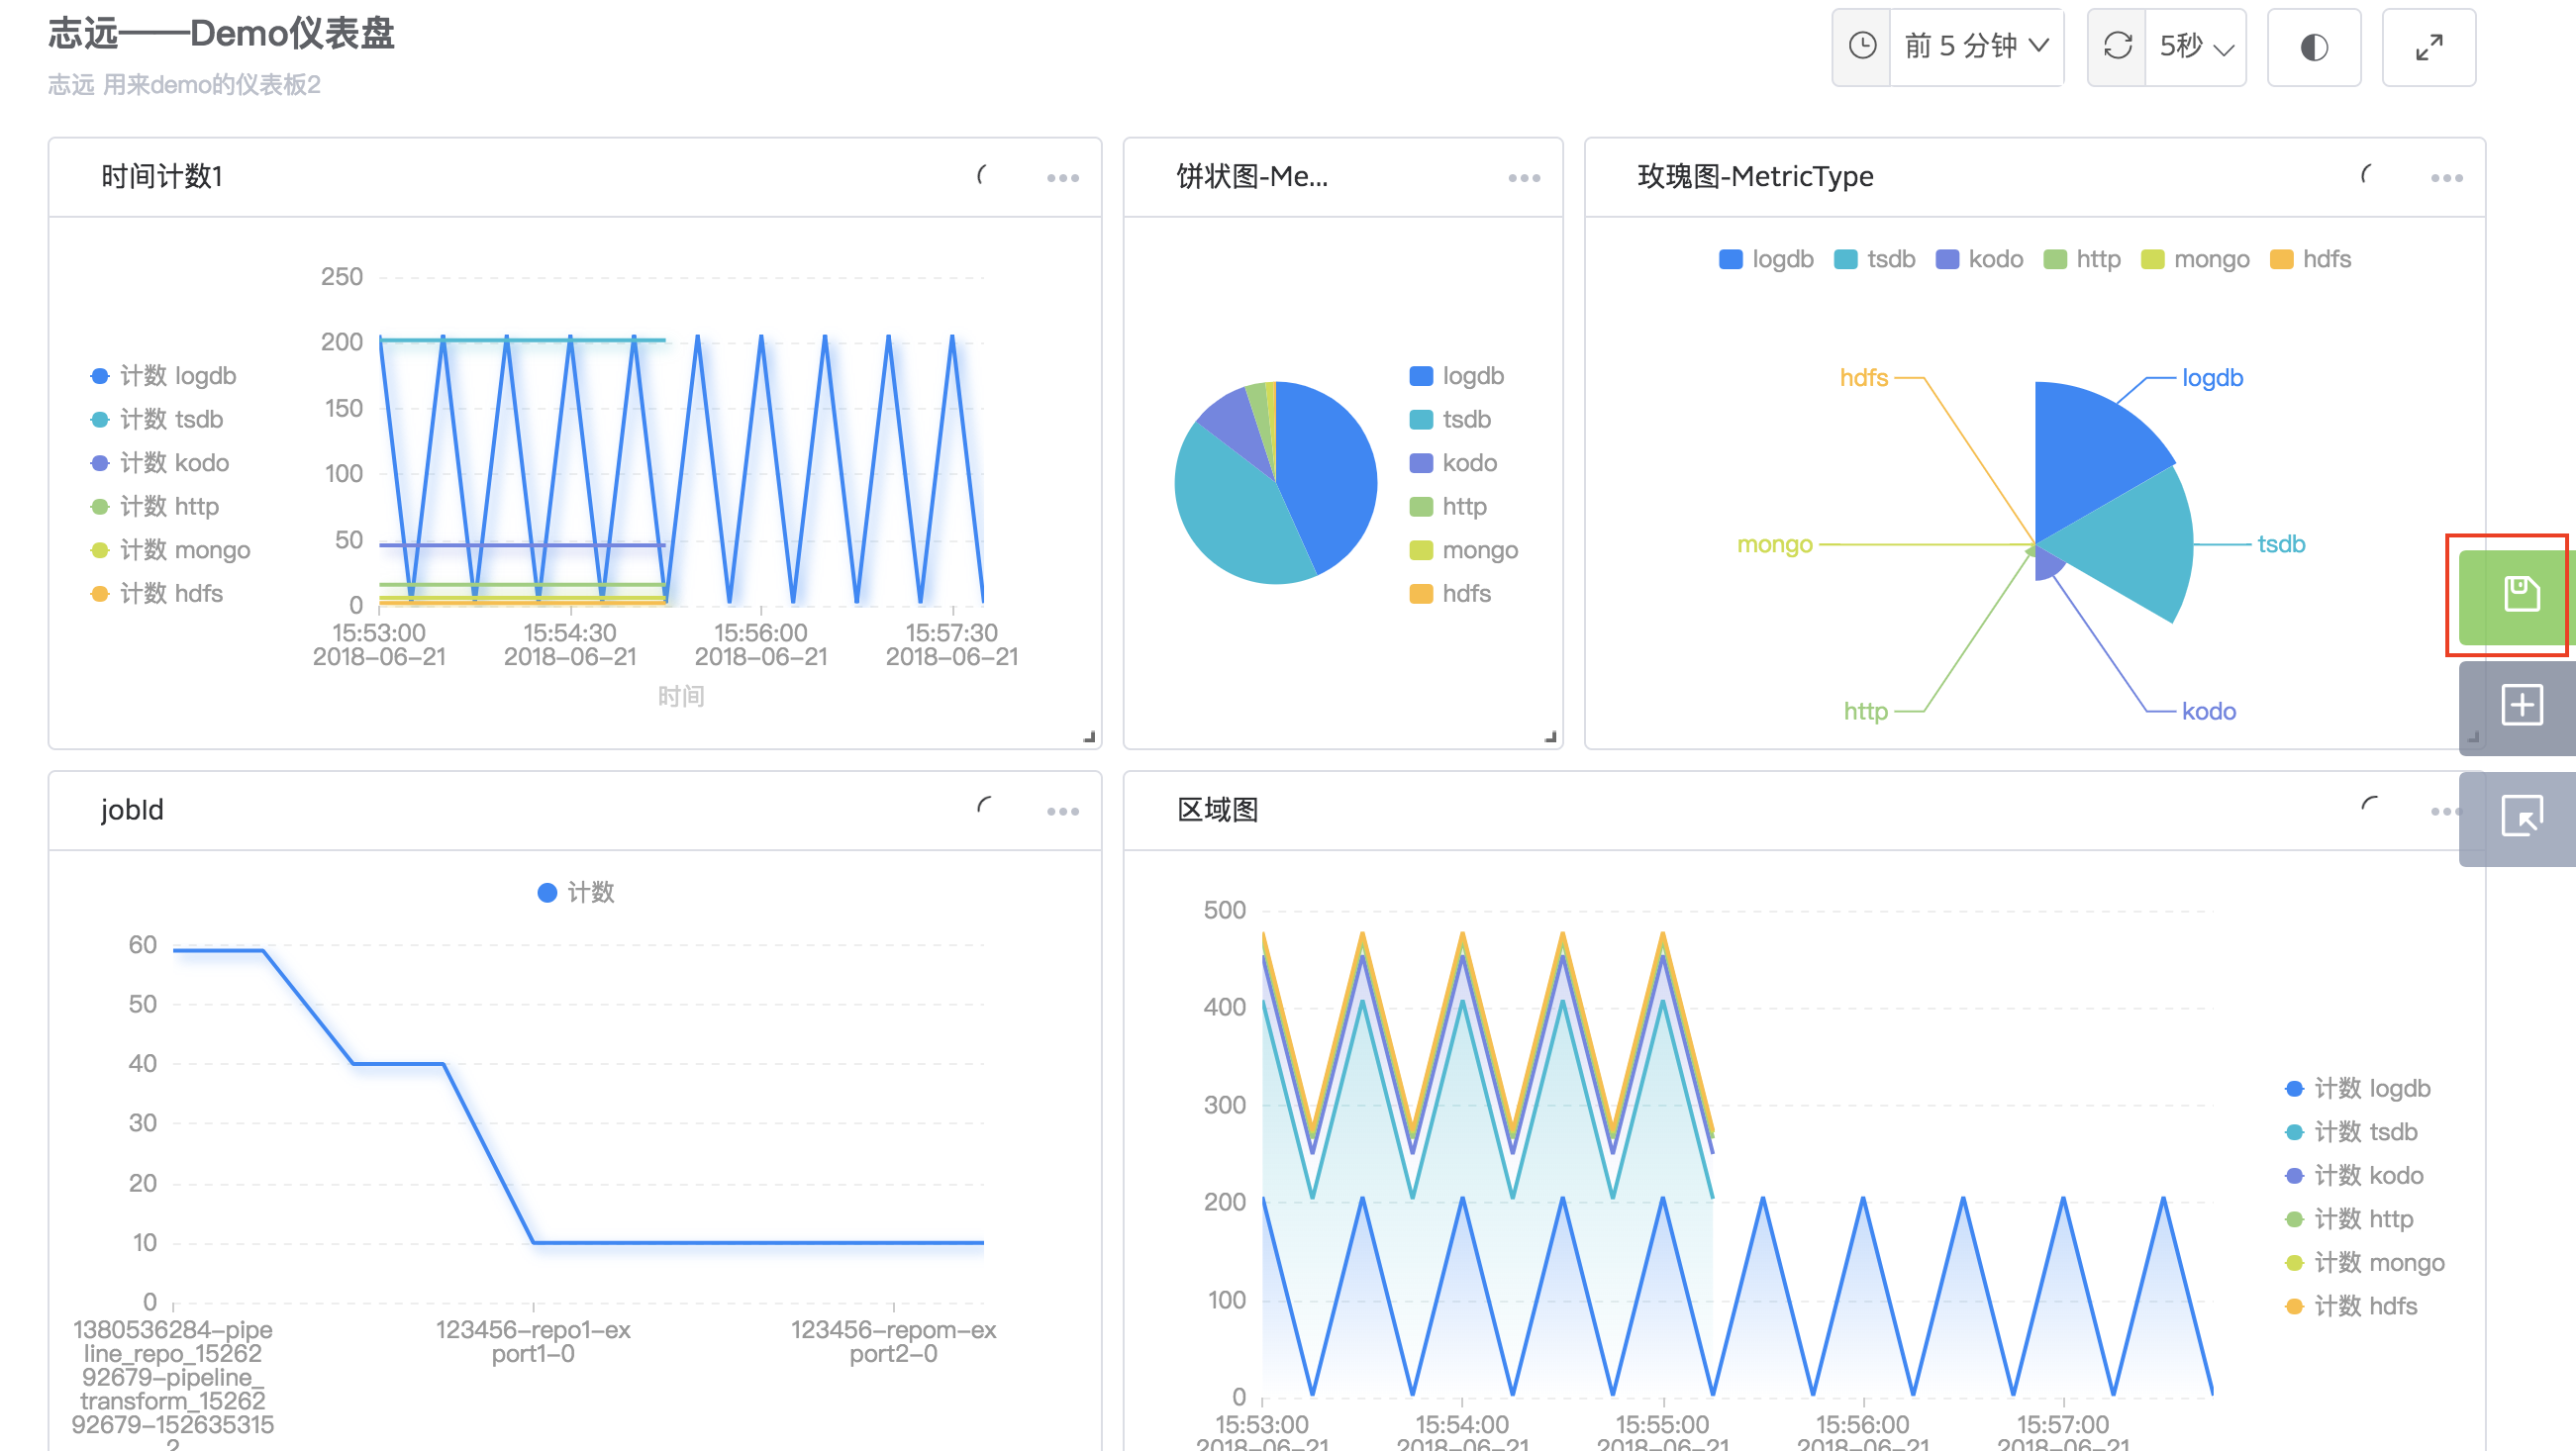The height and width of the screenshot is (1451, 2576).
Task: Toggle 计数 hdfs legend in 区域图
Action: click(x=2352, y=1307)
